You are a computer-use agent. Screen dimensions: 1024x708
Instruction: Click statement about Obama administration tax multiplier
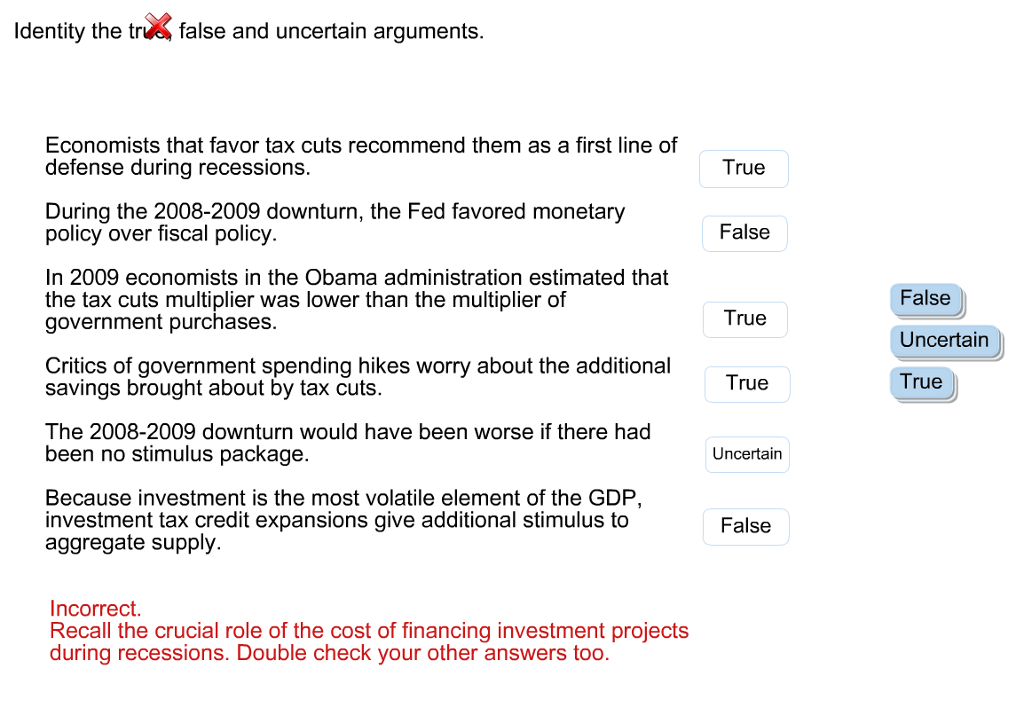tap(357, 299)
